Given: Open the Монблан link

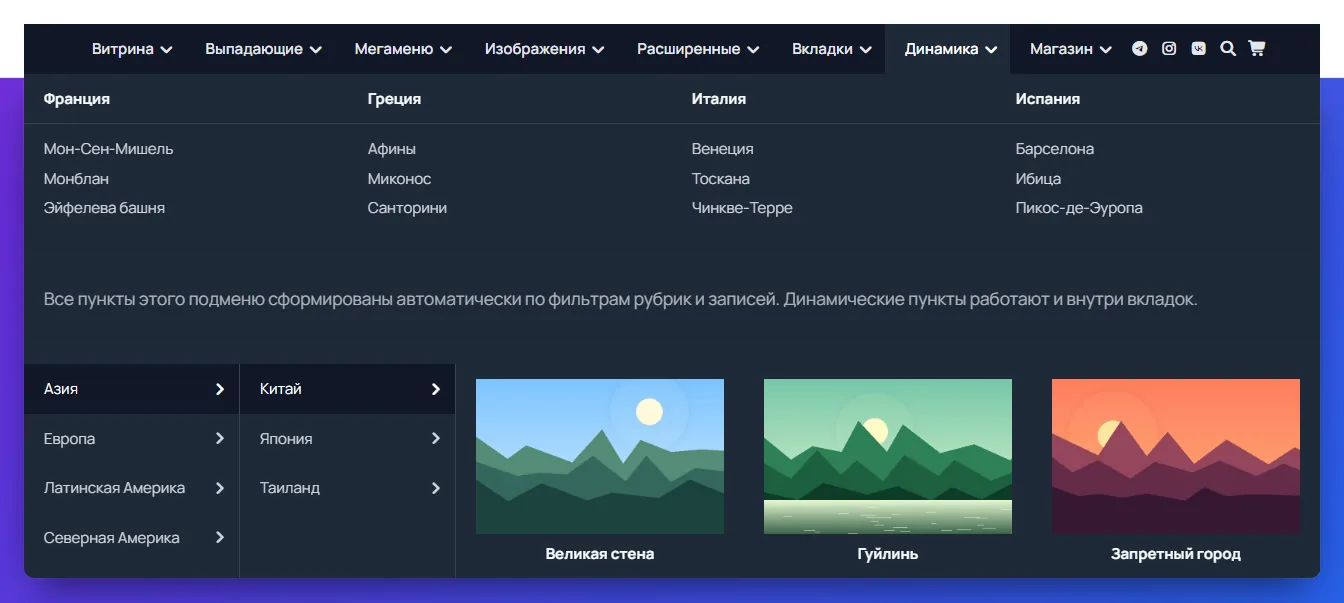Looking at the screenshot, I should point(77,179).
